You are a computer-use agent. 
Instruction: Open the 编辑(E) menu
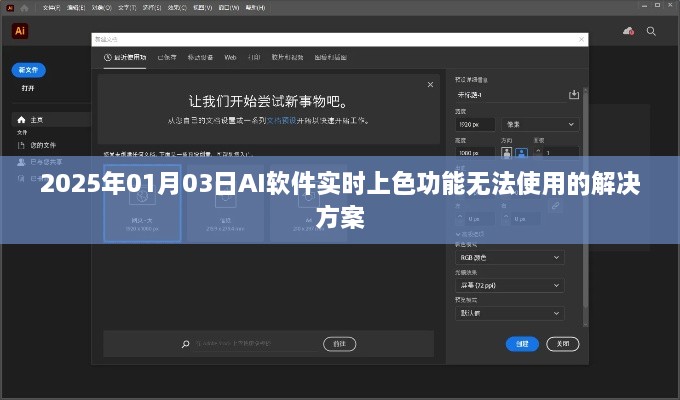[x=76, y=8]
